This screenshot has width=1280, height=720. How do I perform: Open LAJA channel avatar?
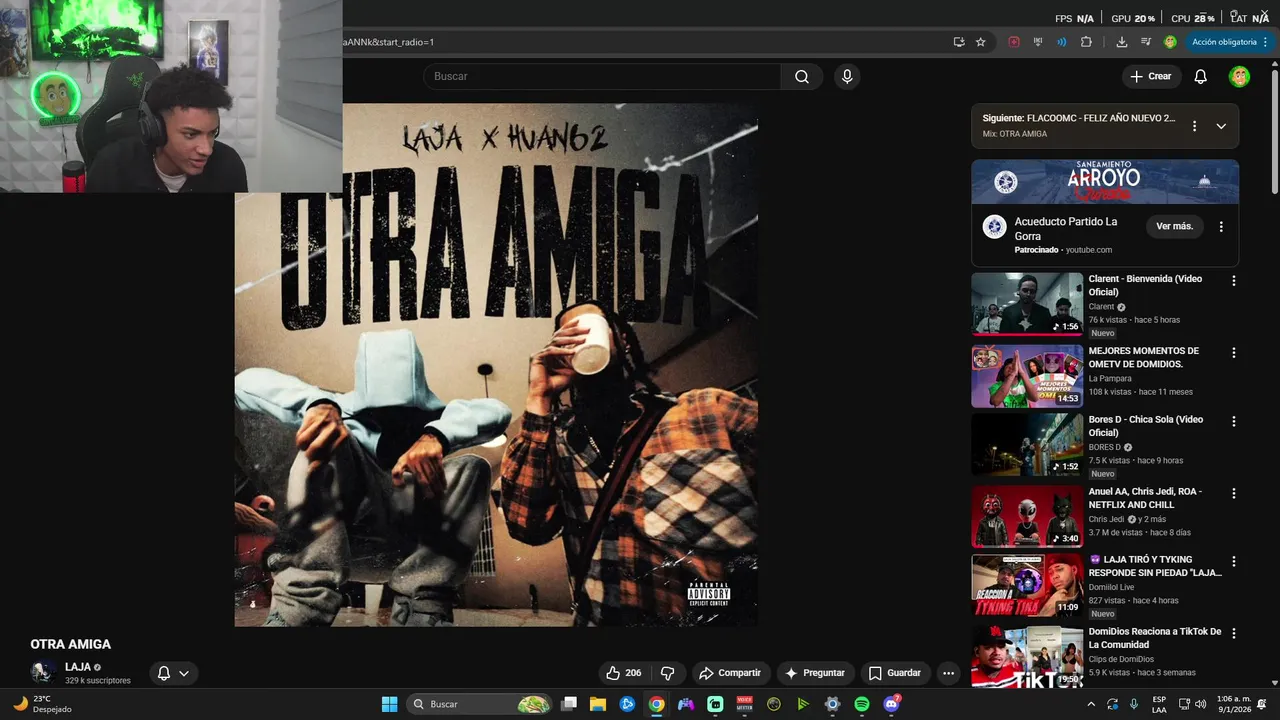click(42, 672)
